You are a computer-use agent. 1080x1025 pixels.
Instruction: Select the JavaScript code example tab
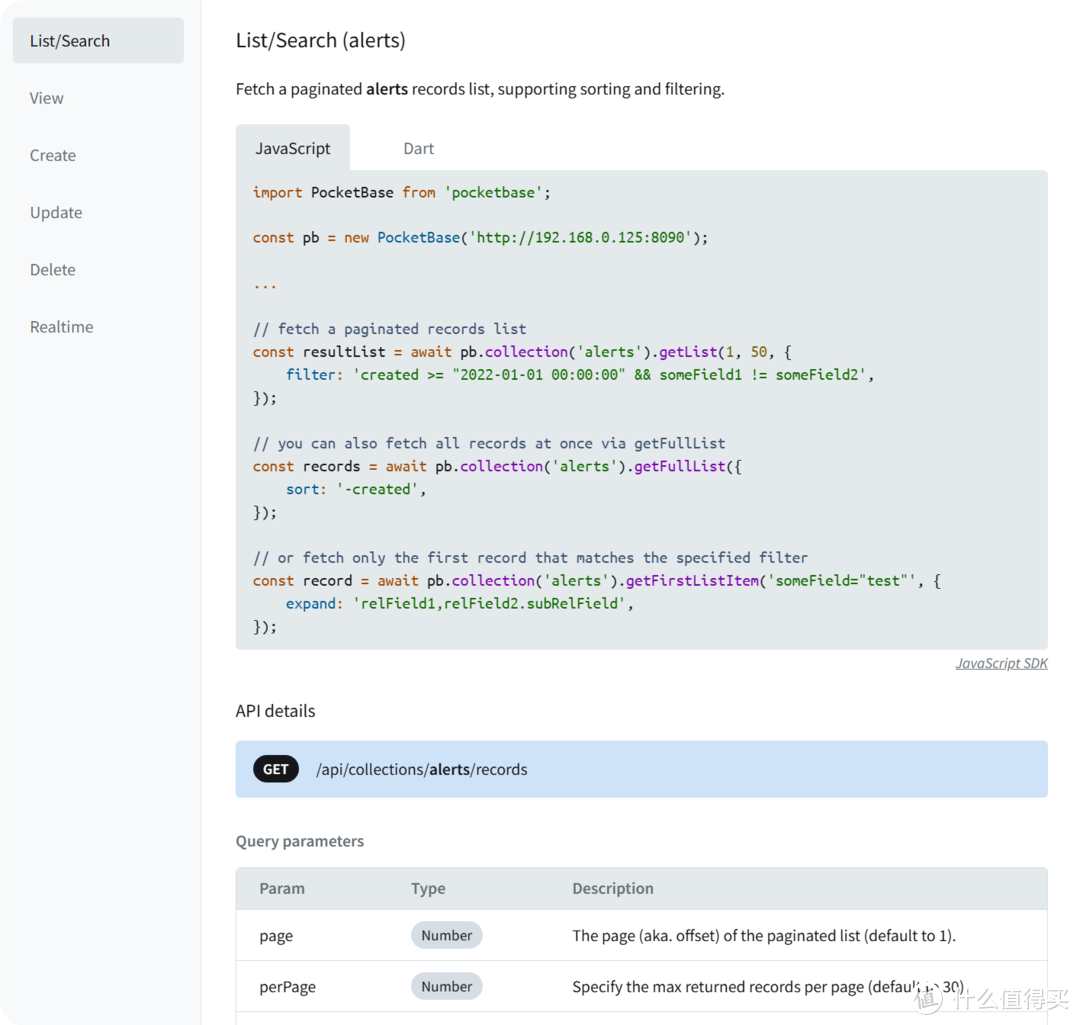pyautogui.click(x=292, y=148)
